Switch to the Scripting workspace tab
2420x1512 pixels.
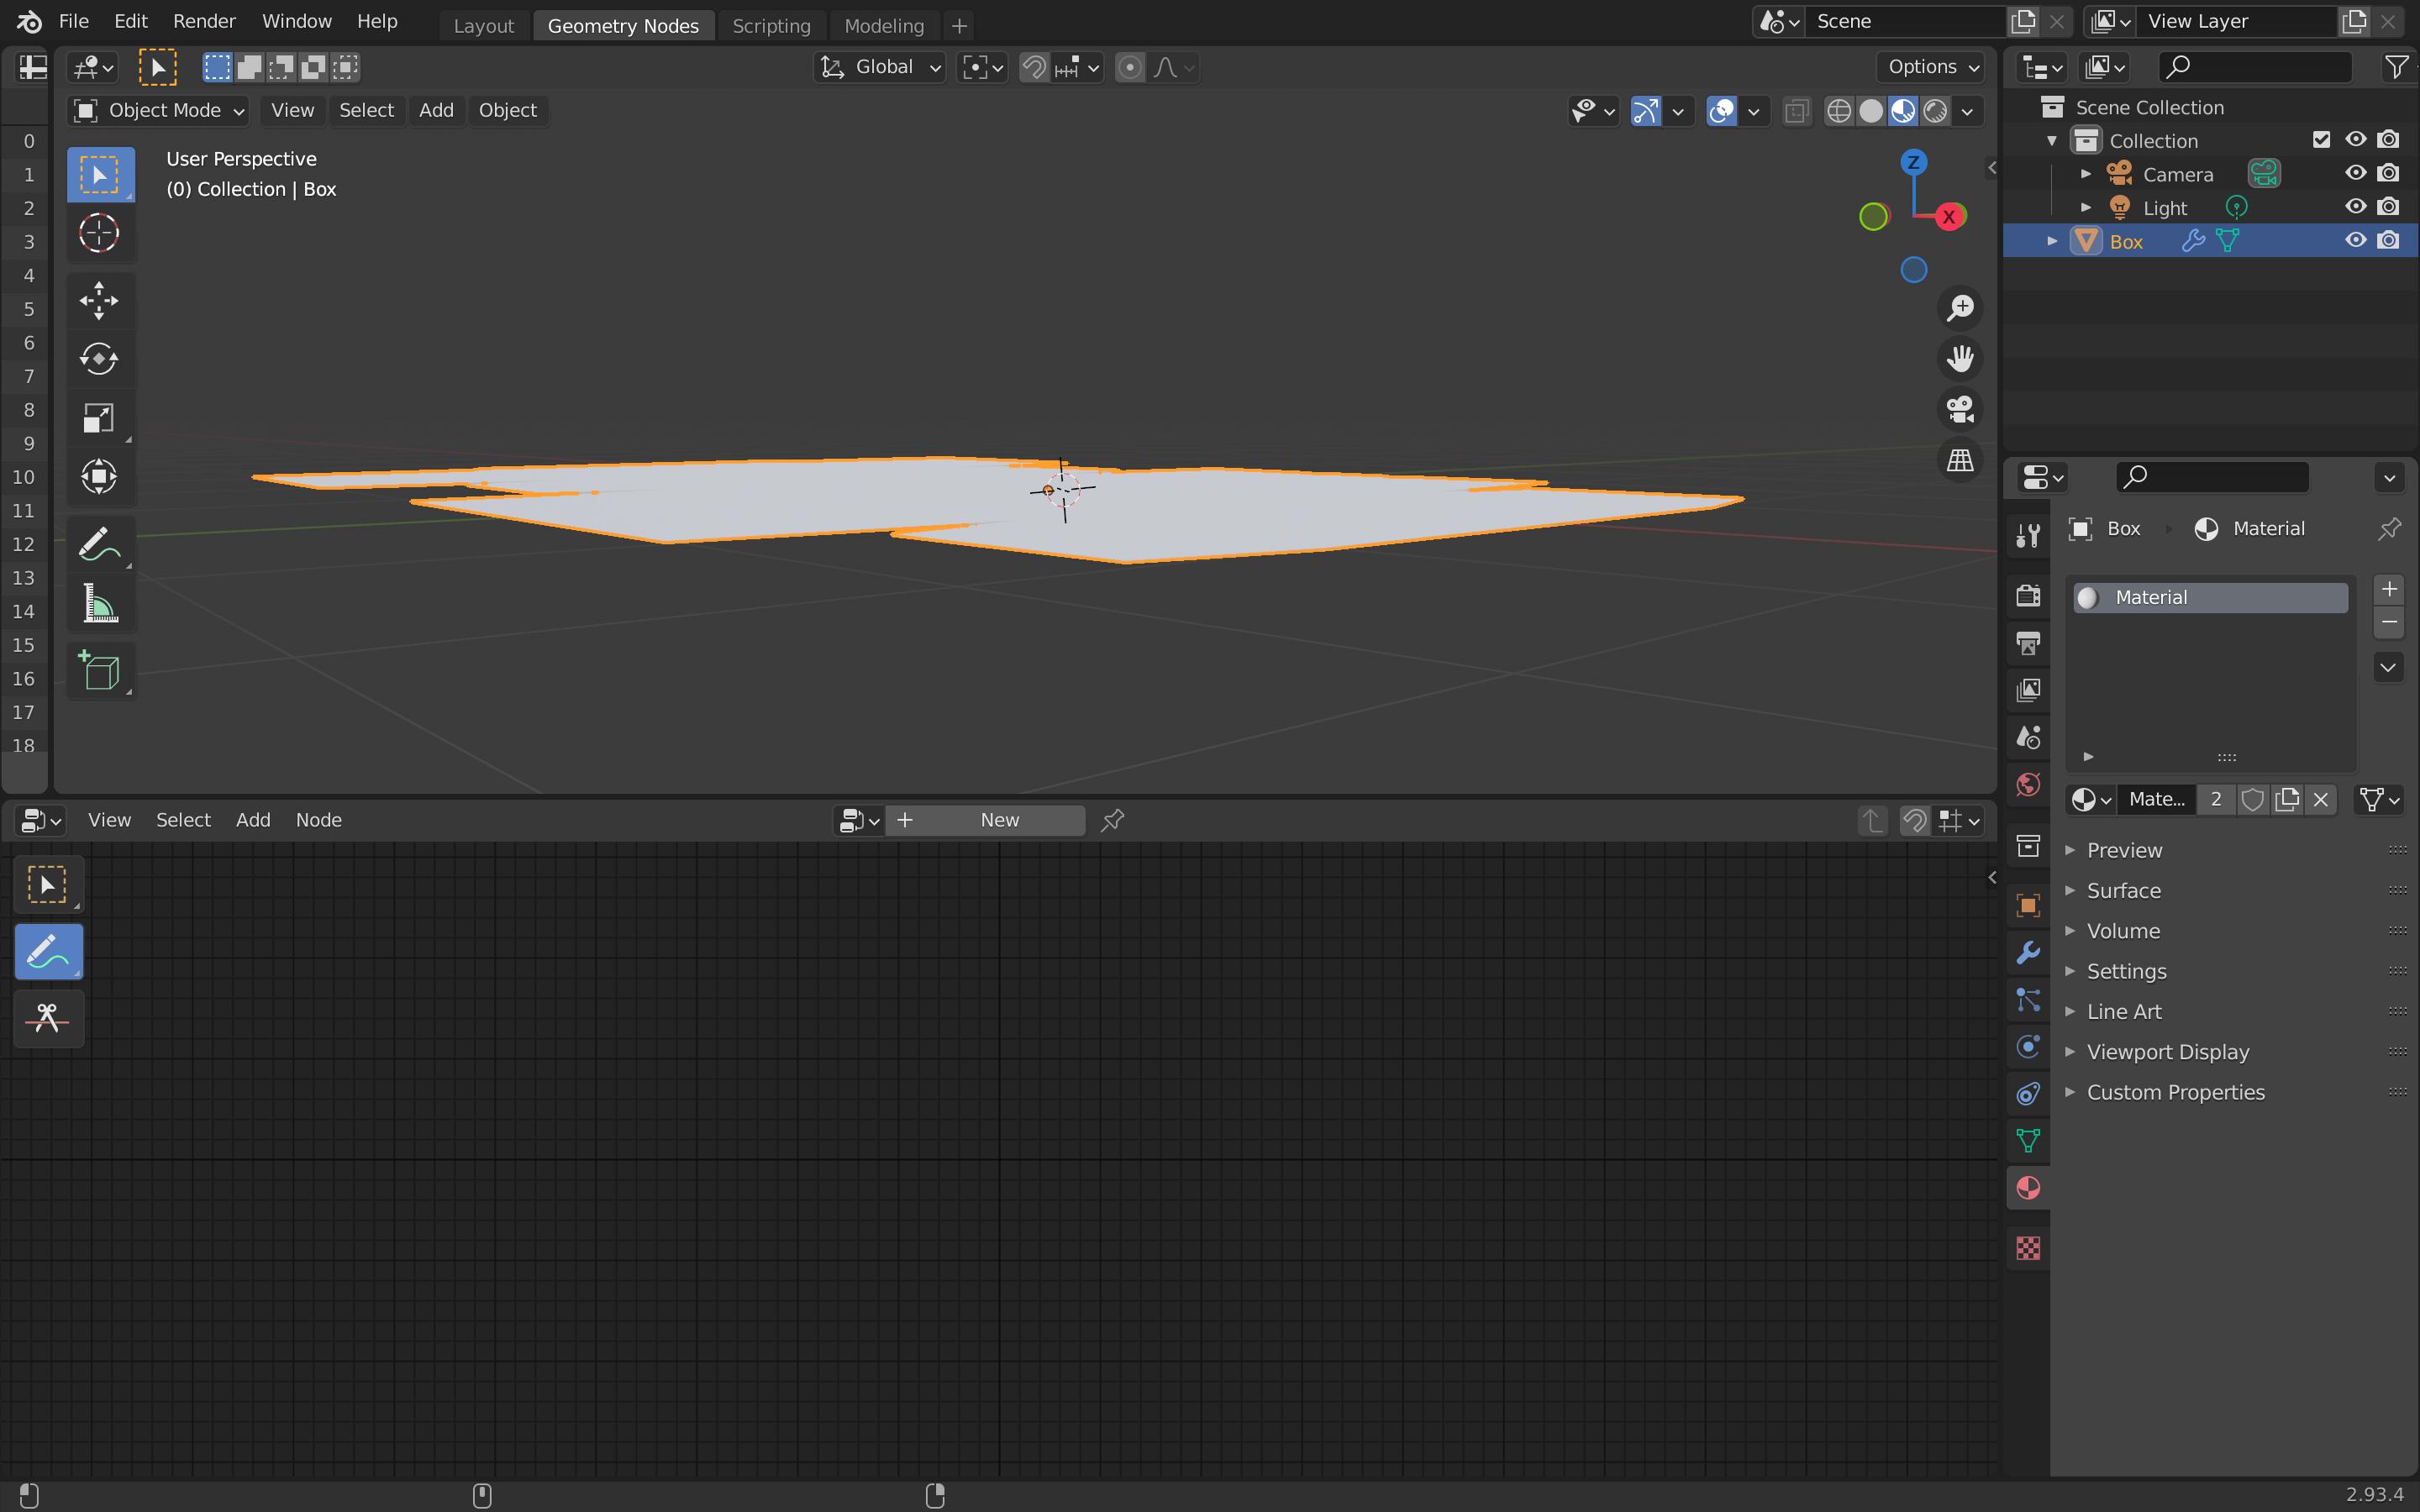[771, 26]
